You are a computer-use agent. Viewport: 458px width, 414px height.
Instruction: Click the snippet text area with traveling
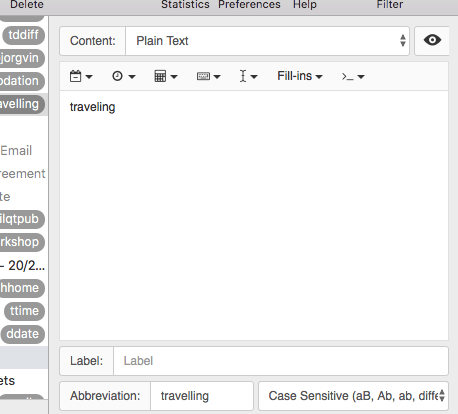tap(254, 215)
